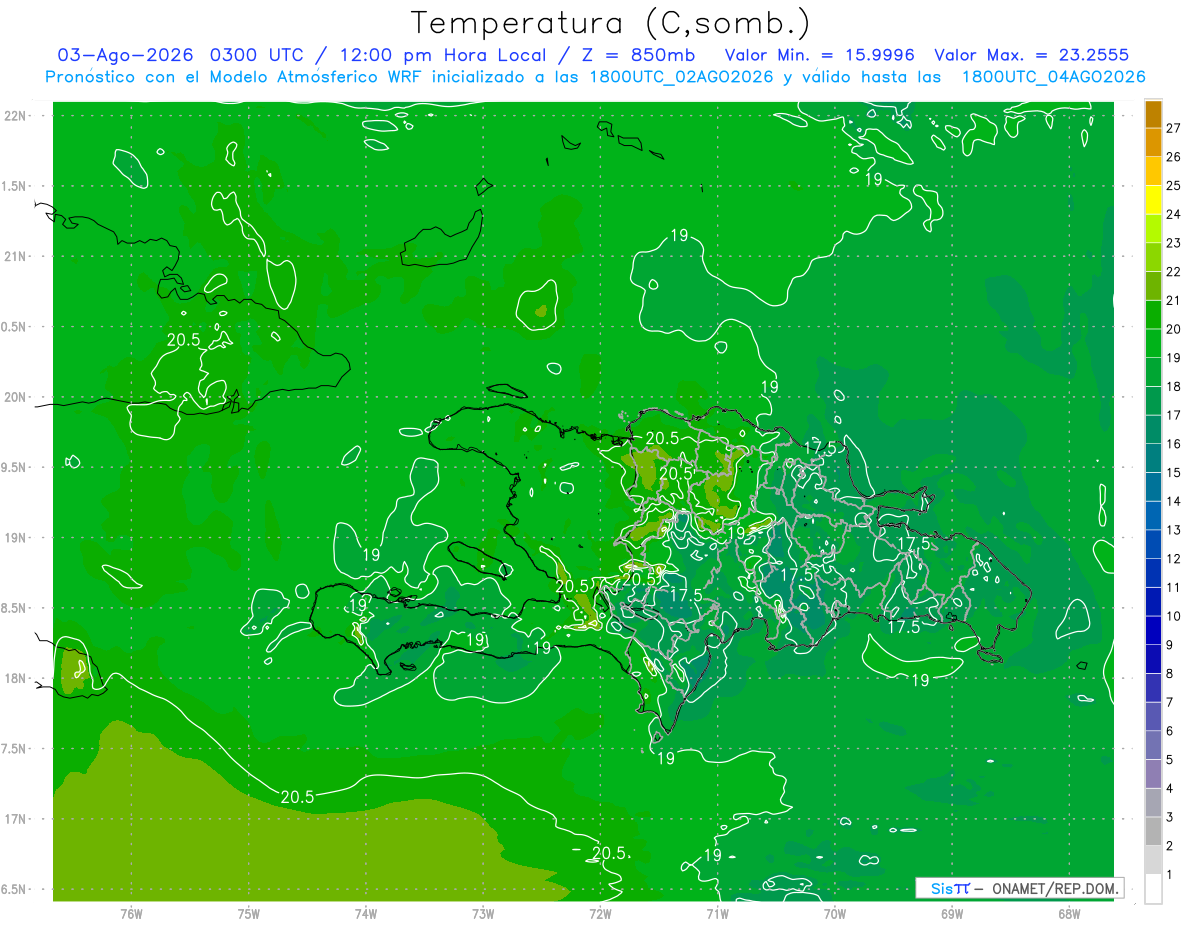Click legend value "1"
Image resolution: width=1200 pixels, height=927 pixels.
(x=1169, y=875)
